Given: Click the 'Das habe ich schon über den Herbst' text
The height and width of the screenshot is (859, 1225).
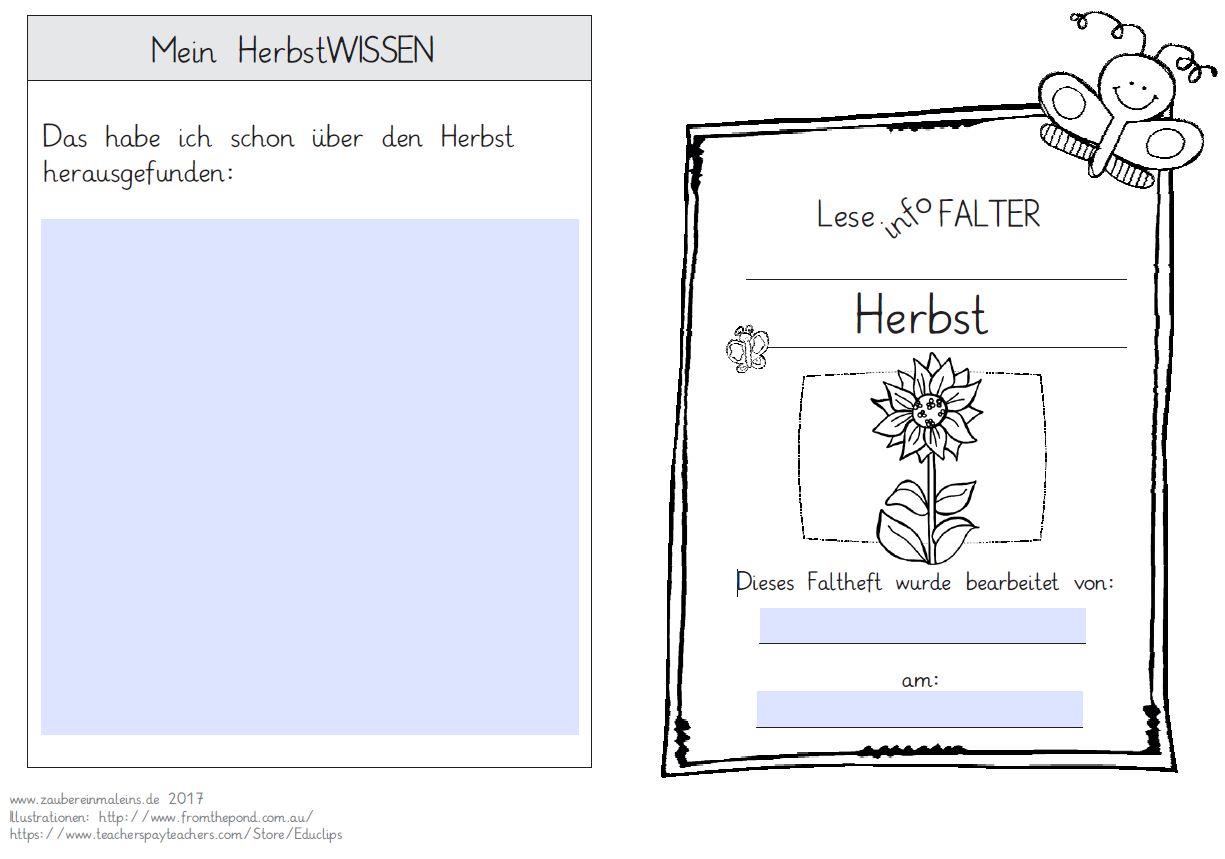Looking at the screenshot, I should pos(278,137).
